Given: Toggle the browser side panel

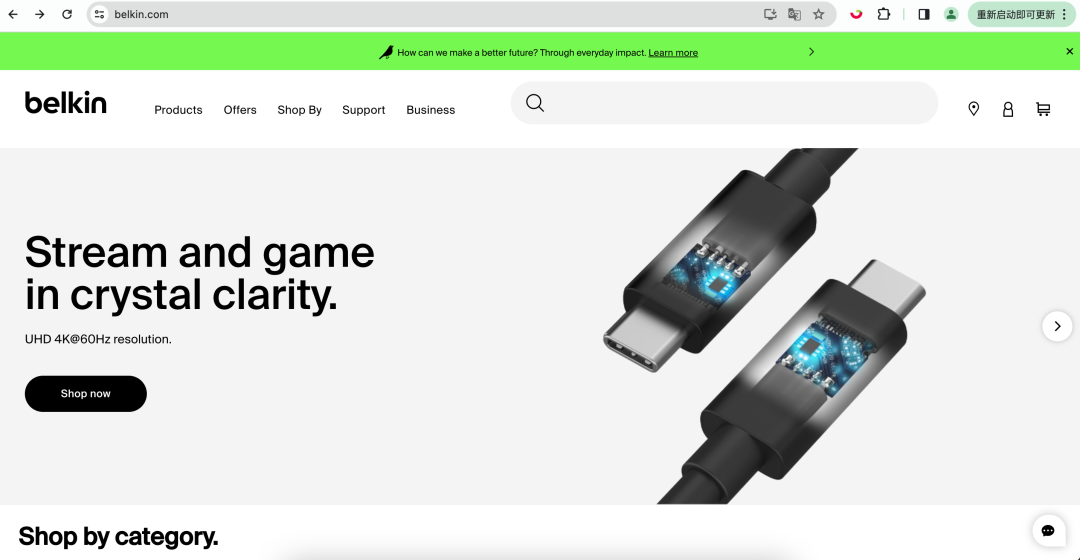Looking at the screenshot, I should [924, 14].
